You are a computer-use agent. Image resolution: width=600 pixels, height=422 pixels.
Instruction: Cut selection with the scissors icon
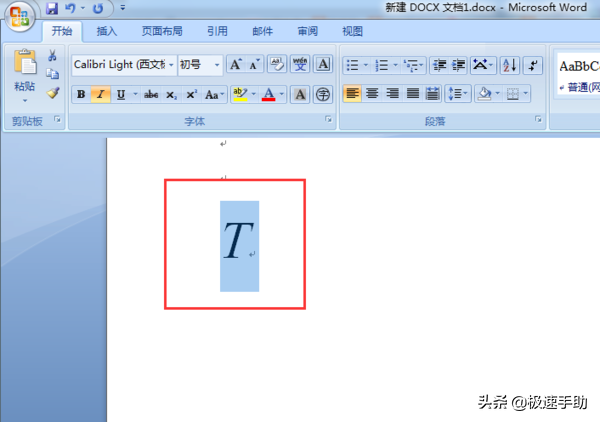(52, 56)
